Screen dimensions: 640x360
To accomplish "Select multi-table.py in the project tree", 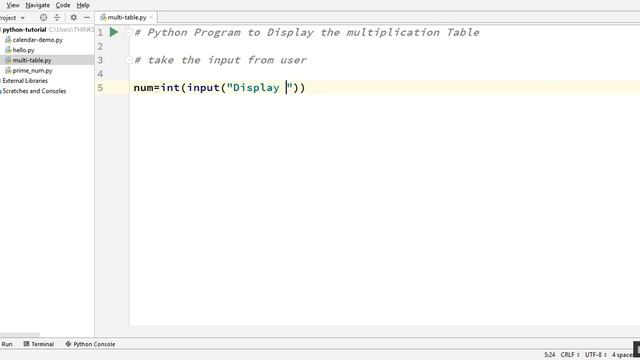I will pos(32,60).
